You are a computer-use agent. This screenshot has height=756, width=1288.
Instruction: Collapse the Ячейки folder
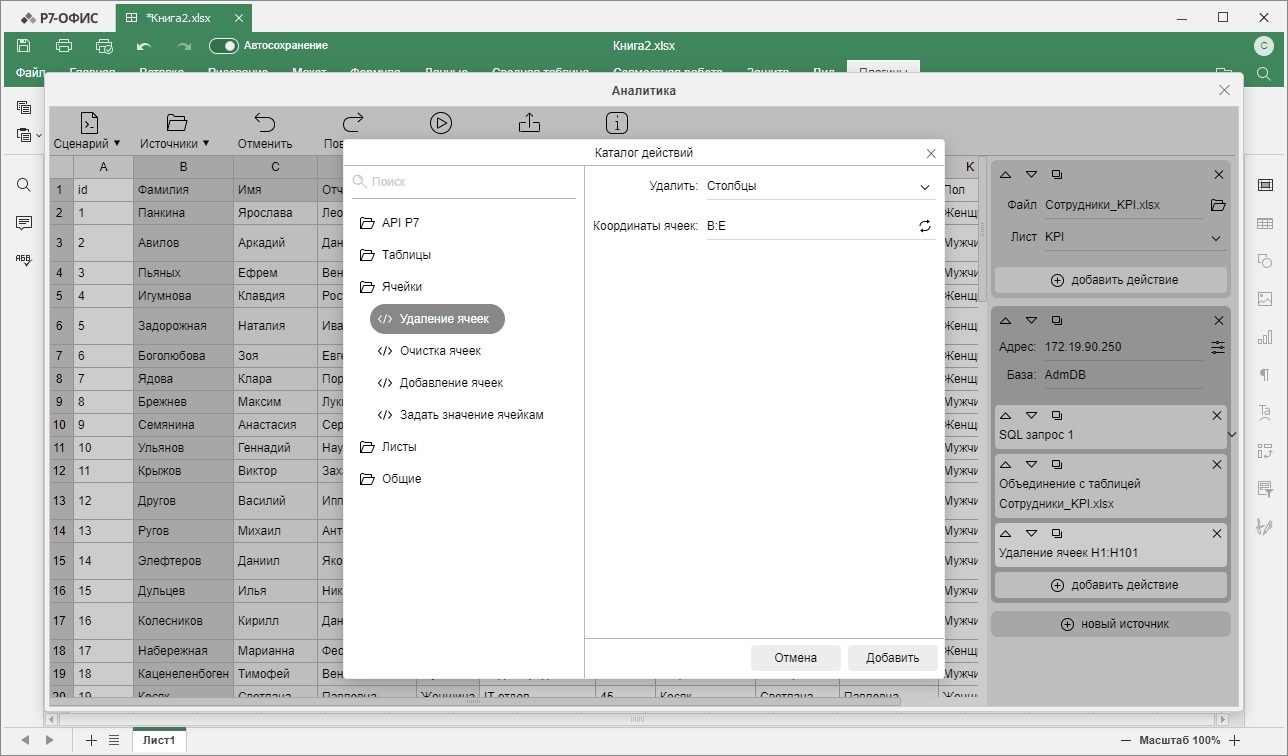(390, 287)
